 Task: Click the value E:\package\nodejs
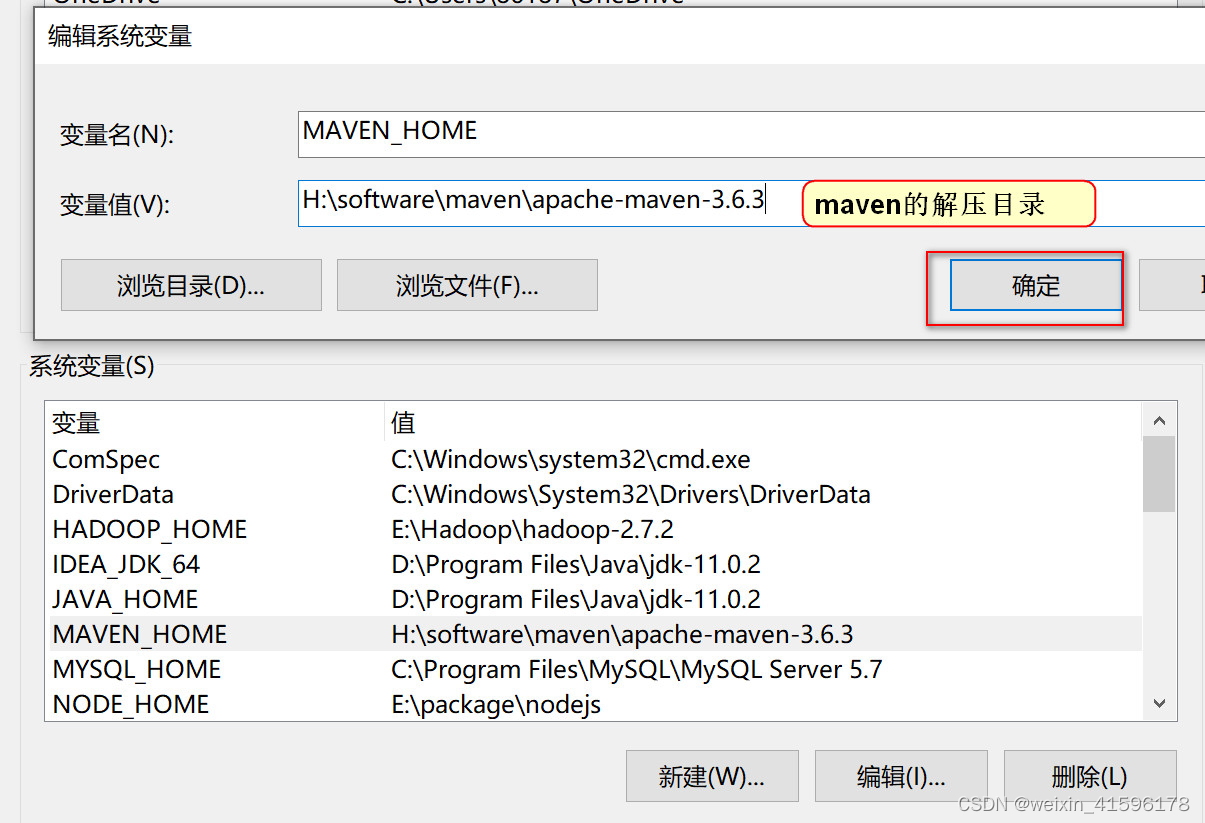[496, 704]
